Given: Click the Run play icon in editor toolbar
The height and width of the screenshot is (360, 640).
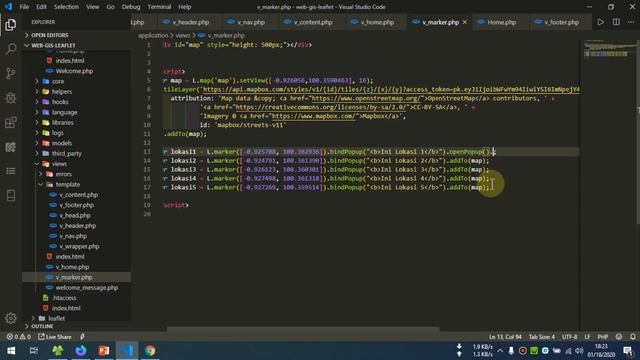Looking at the screenshot, I should click(x=600, y=22).
